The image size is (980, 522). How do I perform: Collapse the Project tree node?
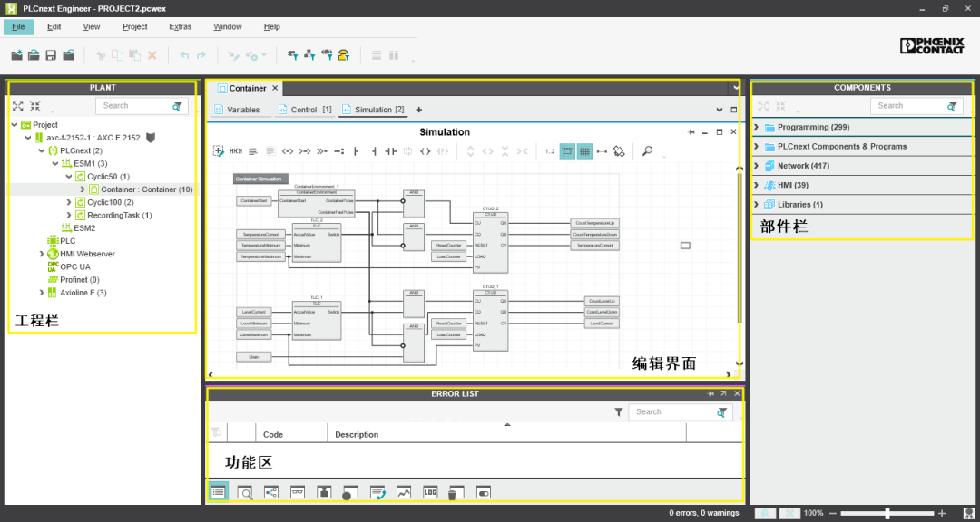[x=14, y=125]
